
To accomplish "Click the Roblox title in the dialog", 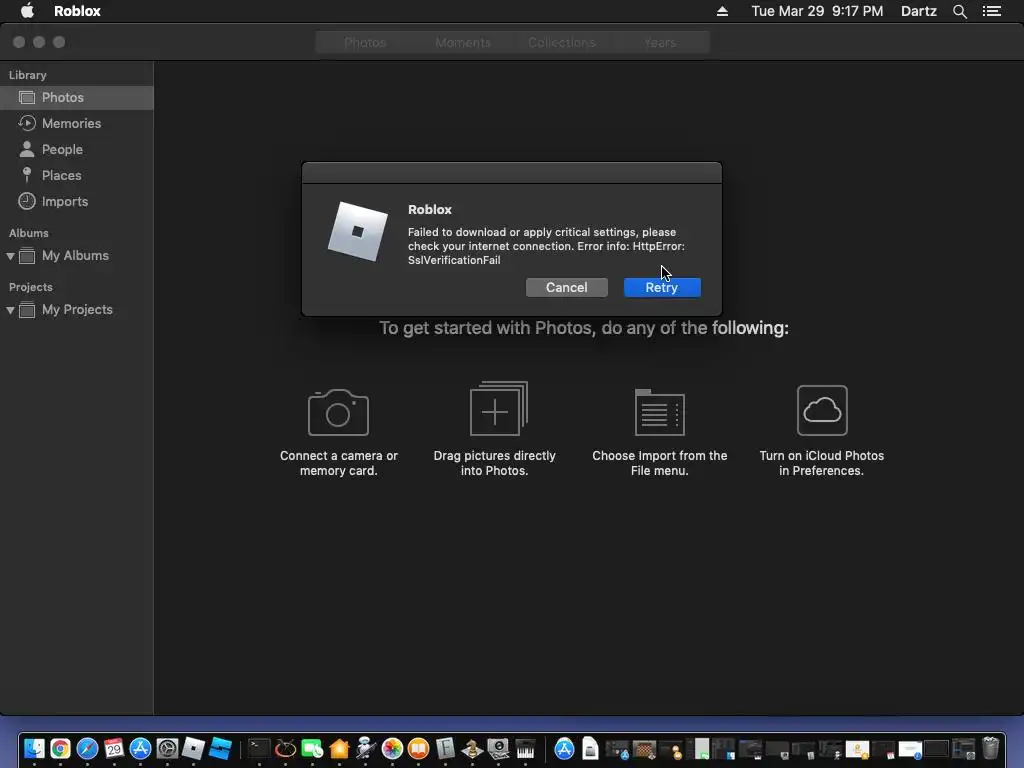I will pyautogui.click(x=430, y=210).
